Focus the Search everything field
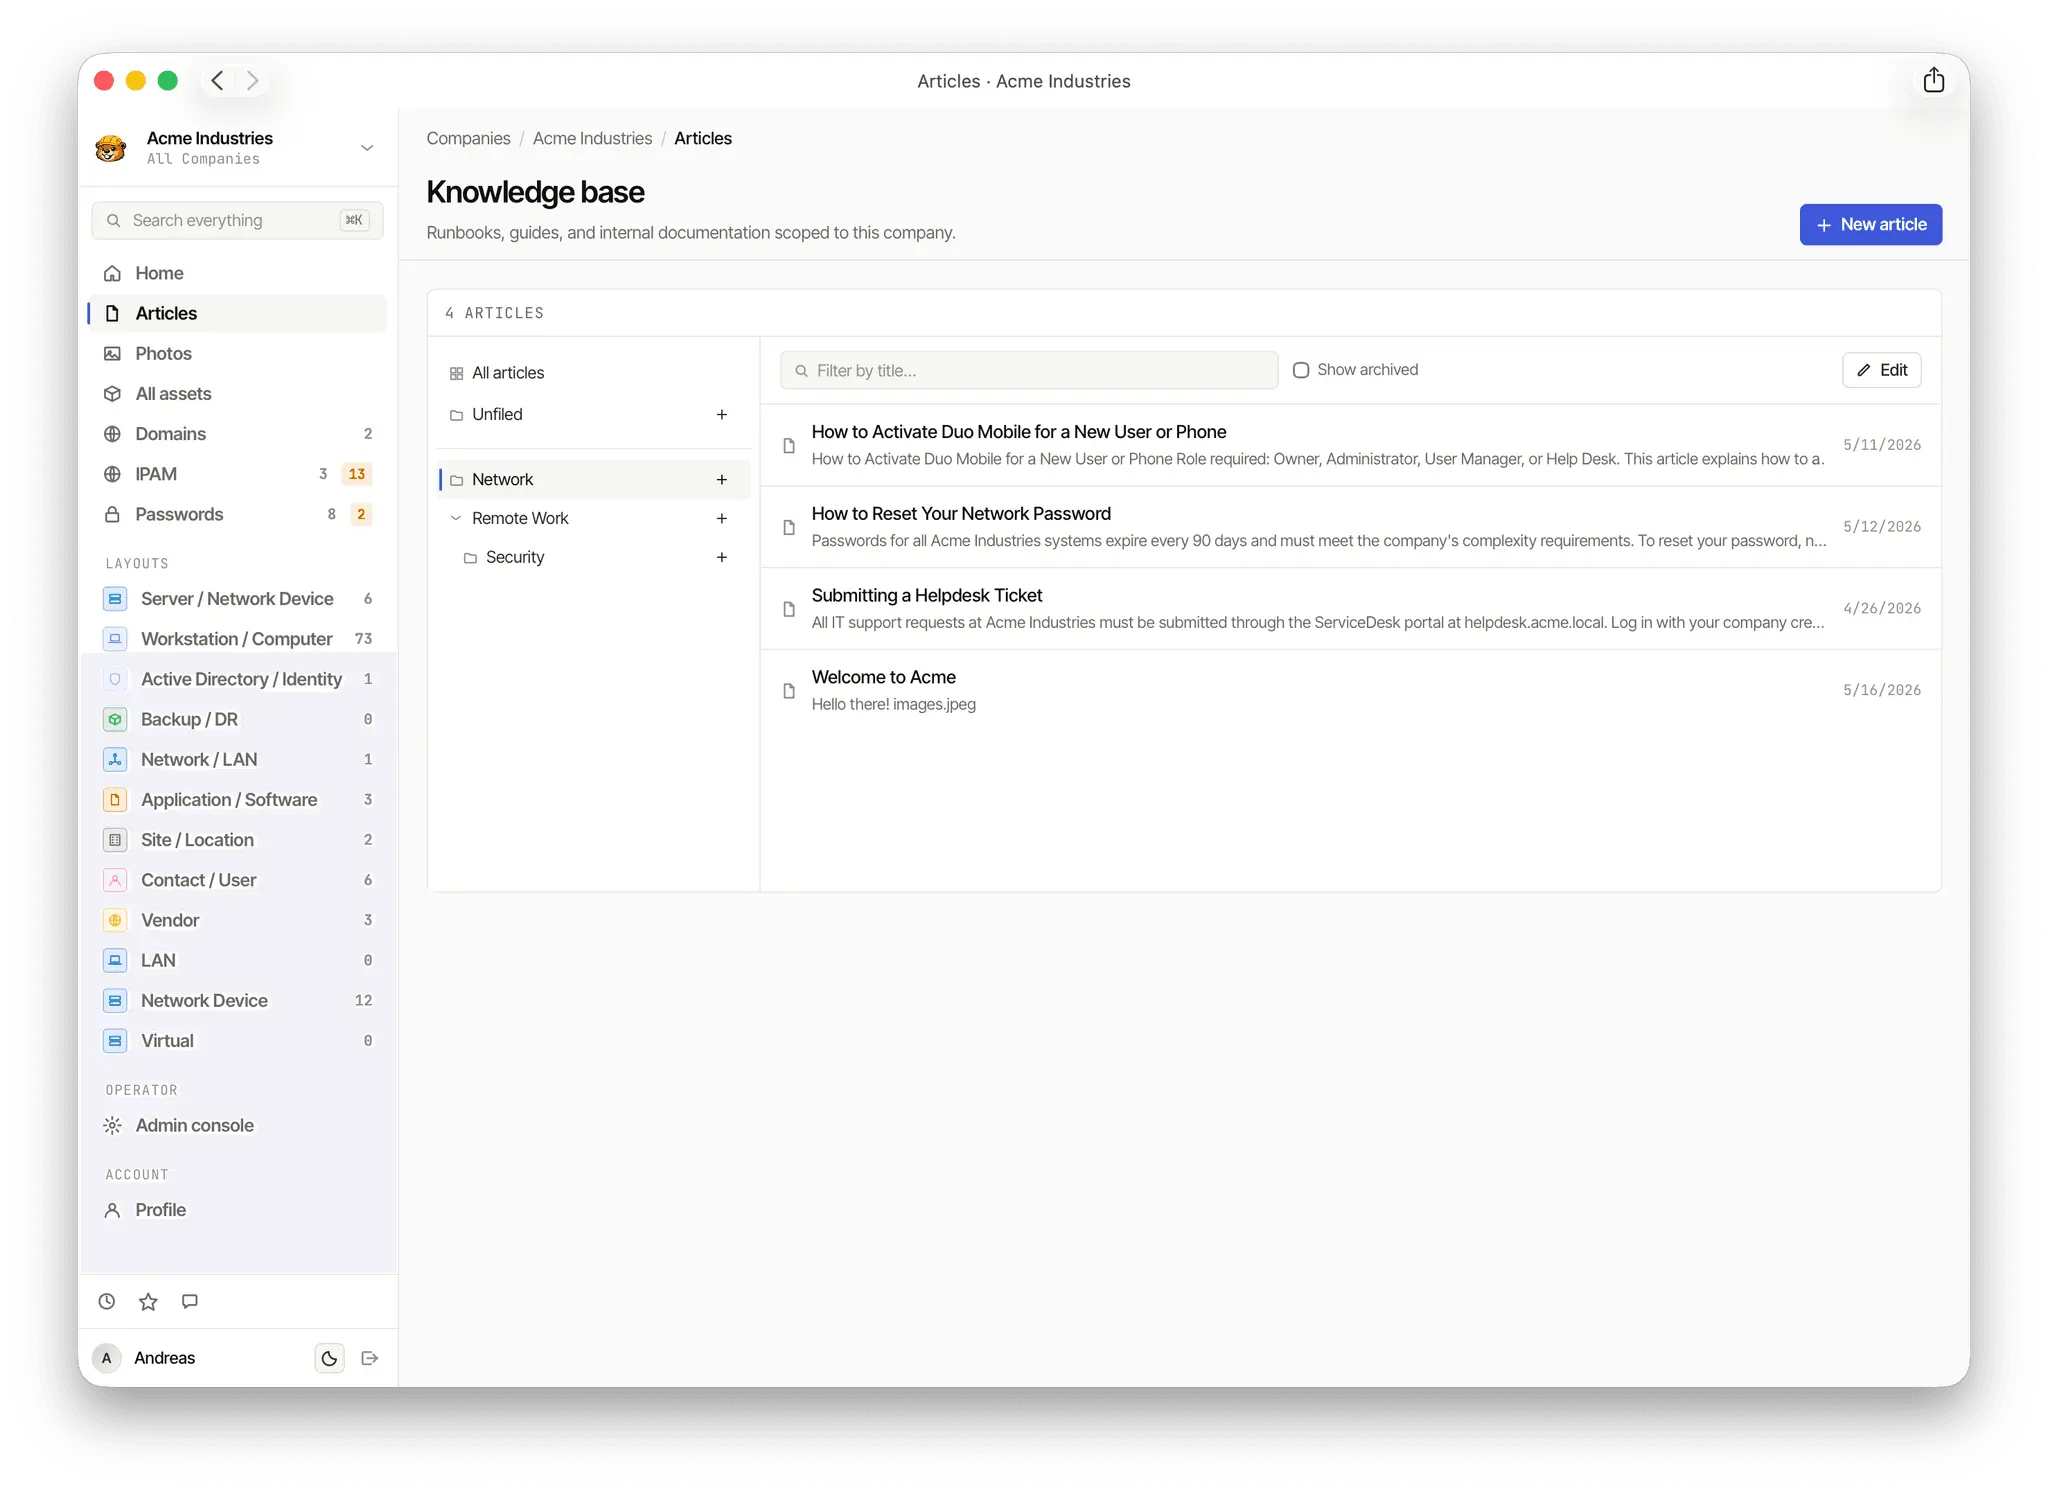 238,220
